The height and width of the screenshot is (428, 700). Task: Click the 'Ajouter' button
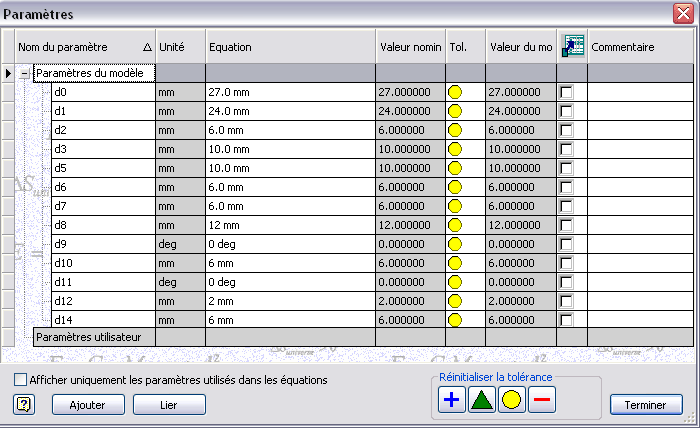88,405
